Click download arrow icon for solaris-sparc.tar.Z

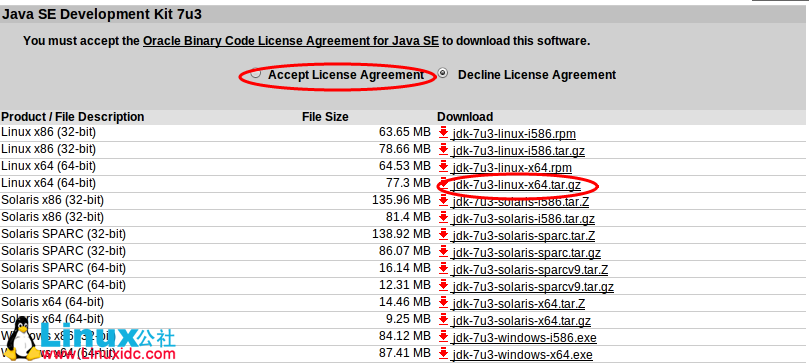pyautogui.click(x=443, y=235)
